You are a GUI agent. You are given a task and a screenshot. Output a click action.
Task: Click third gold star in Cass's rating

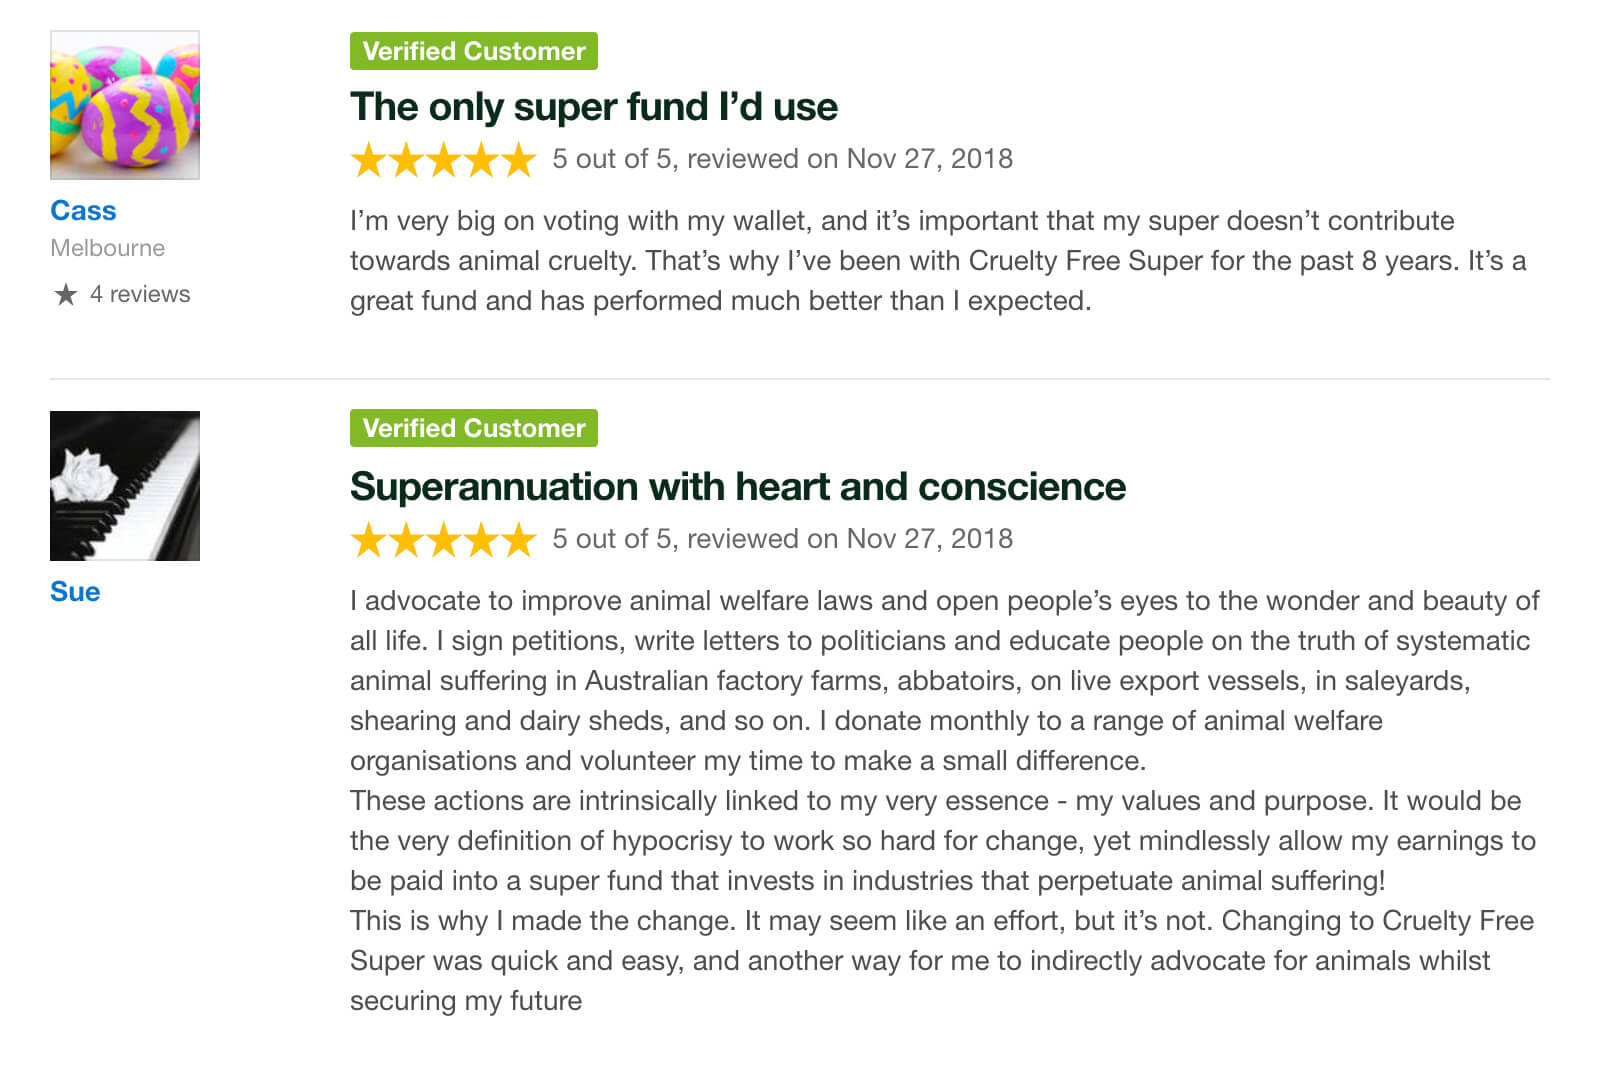click(x=444, y=160)
